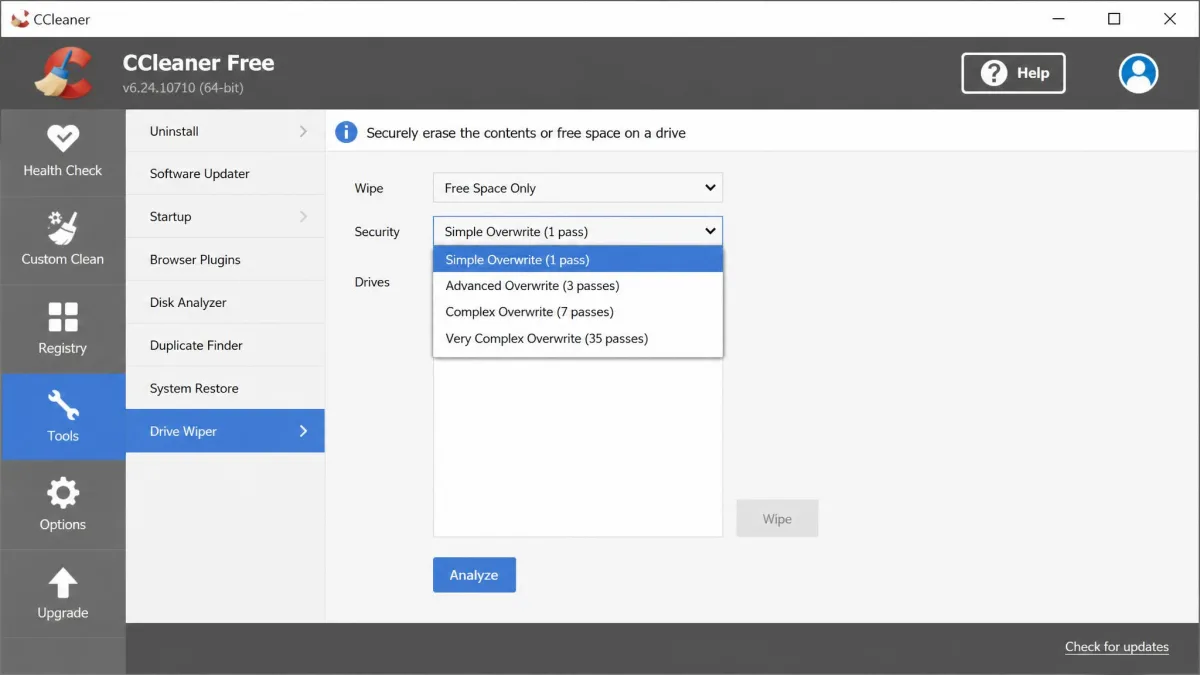
Task: Open the Browser Plugins tool
Action: point(225,260)
